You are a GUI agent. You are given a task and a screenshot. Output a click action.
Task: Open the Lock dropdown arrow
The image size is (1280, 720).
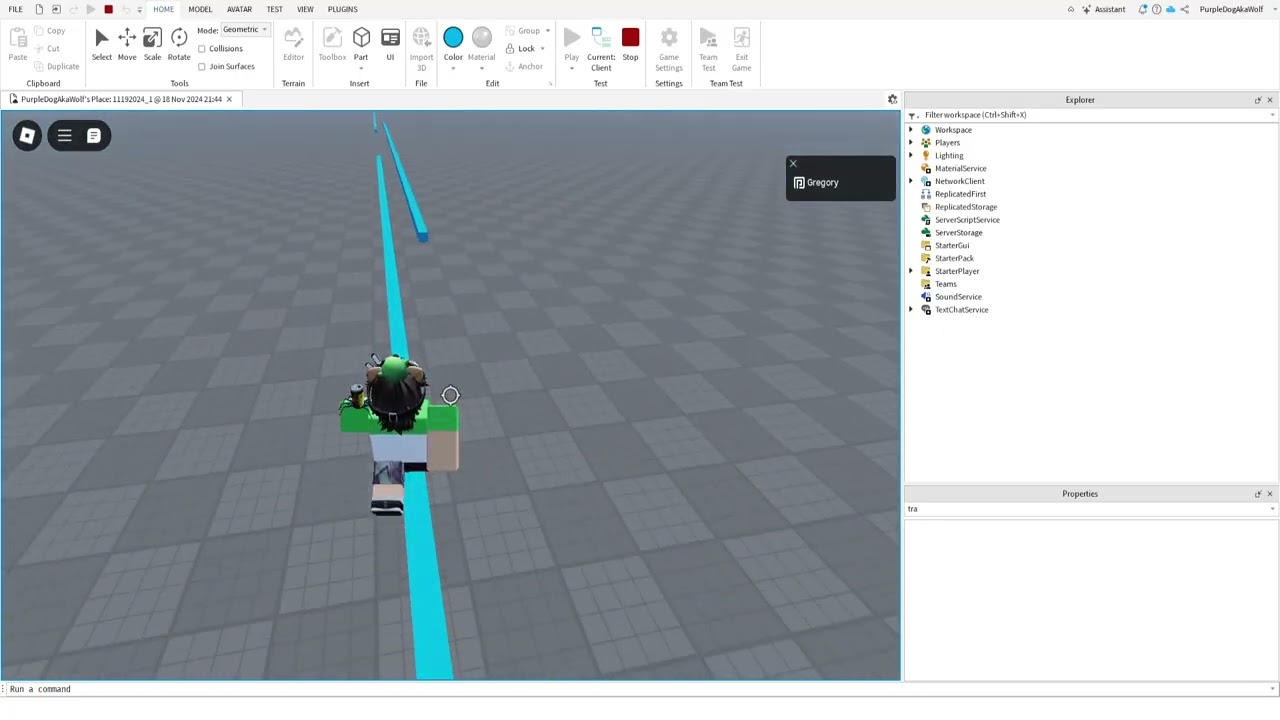point(542,48)
